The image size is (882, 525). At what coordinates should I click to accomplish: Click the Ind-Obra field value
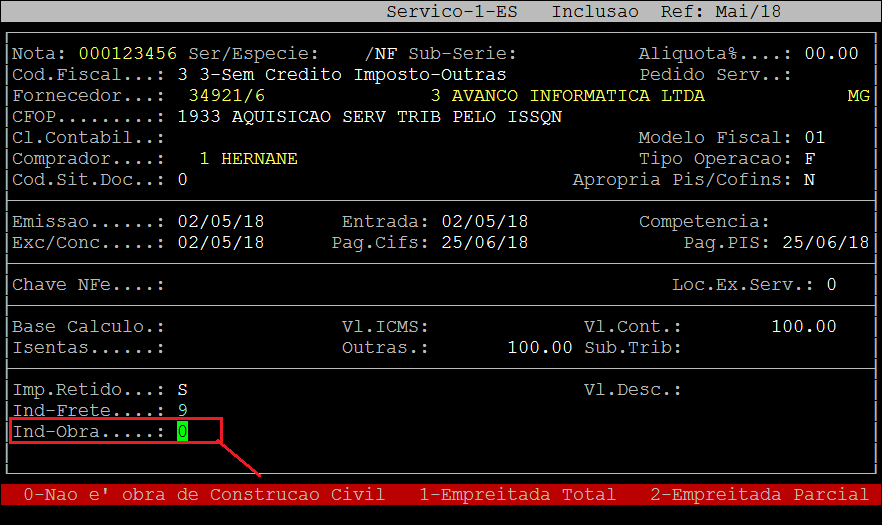[x=182, y=432]
